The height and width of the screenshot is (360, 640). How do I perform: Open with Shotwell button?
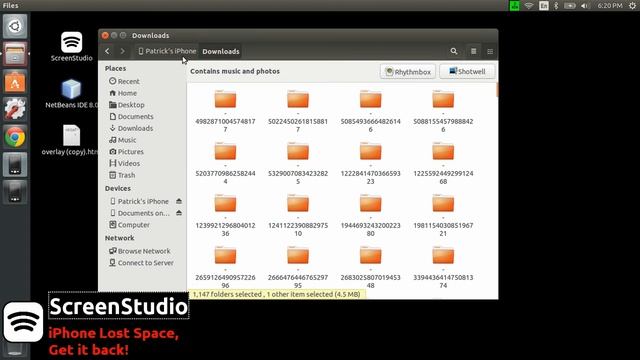coord(467,71)
